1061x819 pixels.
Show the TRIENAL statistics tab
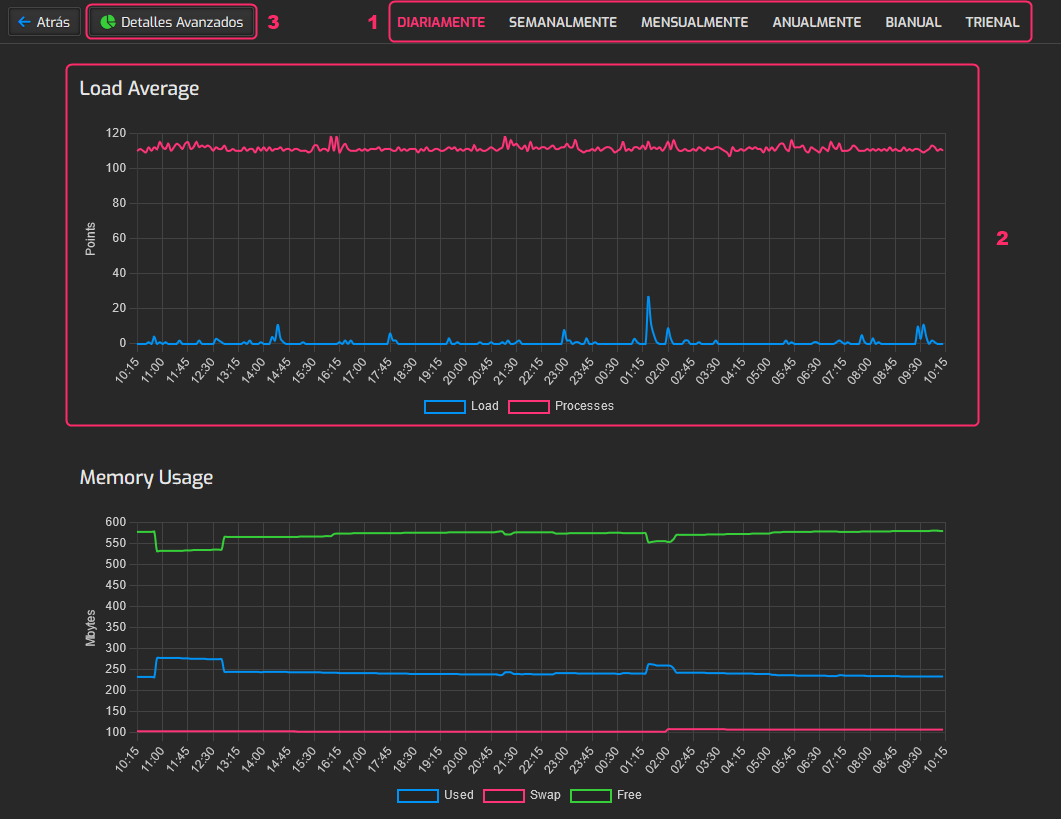tap(992, 22)
